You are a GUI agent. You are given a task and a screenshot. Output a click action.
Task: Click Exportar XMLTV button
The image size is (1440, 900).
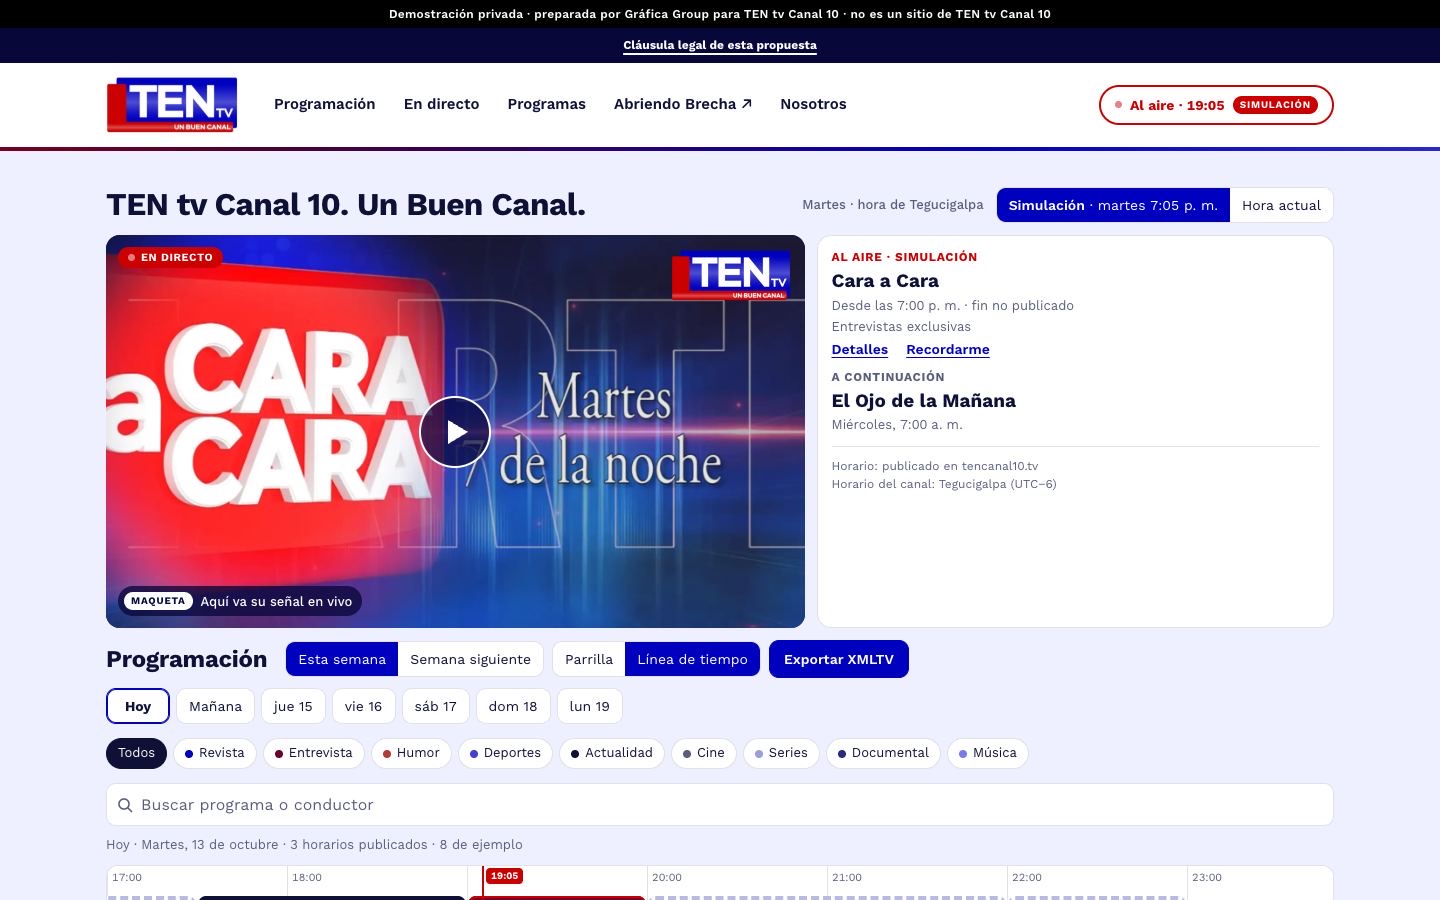(x=839, y=659)
